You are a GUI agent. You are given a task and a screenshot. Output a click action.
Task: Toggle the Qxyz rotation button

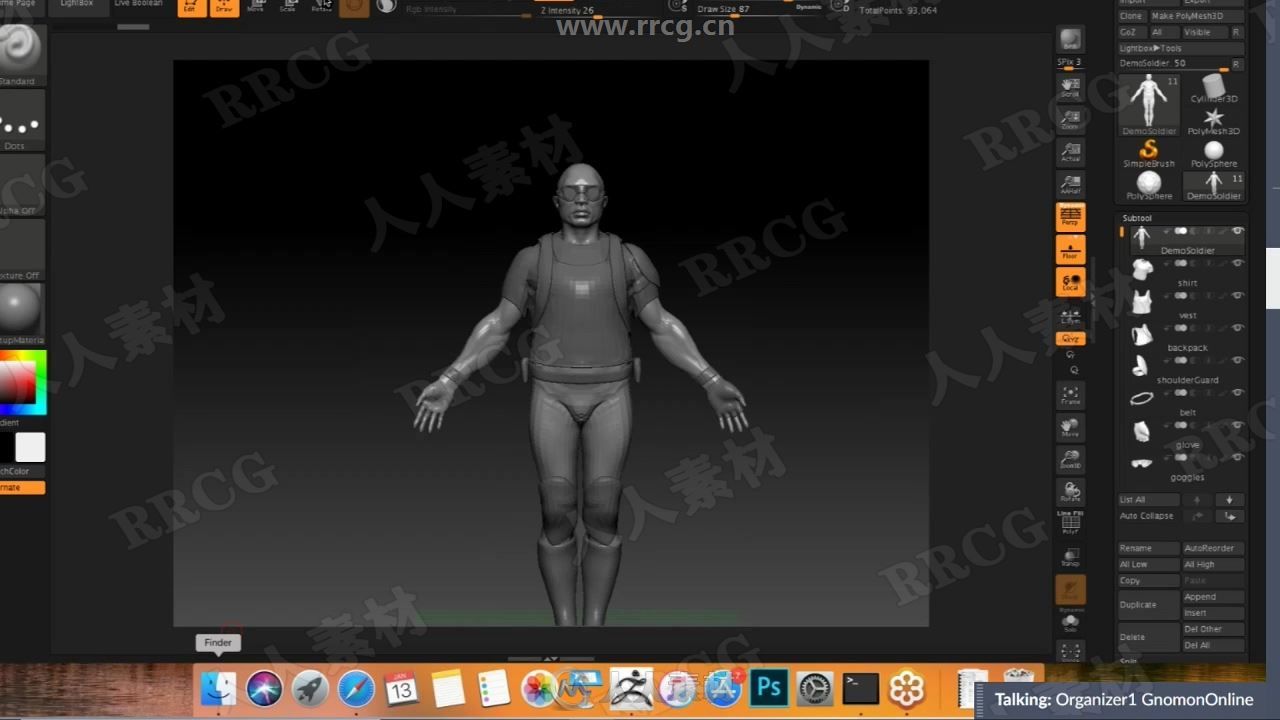pos(1070,339)
